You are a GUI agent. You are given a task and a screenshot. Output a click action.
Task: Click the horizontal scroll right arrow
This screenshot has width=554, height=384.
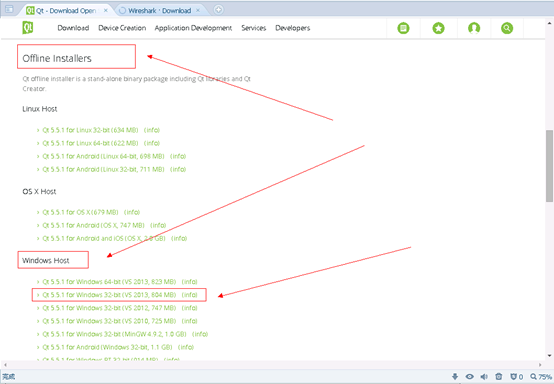point(540,365)
